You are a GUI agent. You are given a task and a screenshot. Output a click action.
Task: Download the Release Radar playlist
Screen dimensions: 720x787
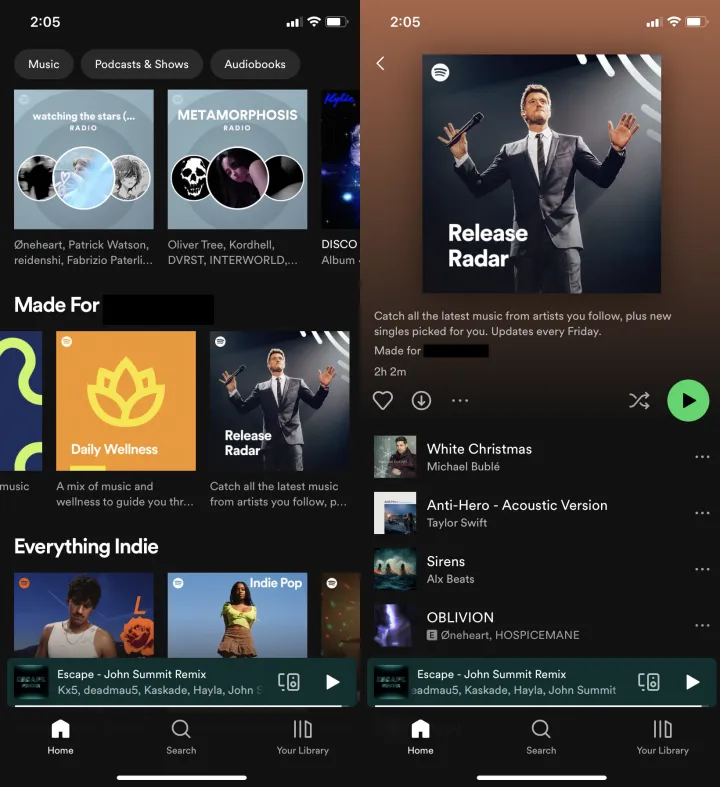coord(421,400)
